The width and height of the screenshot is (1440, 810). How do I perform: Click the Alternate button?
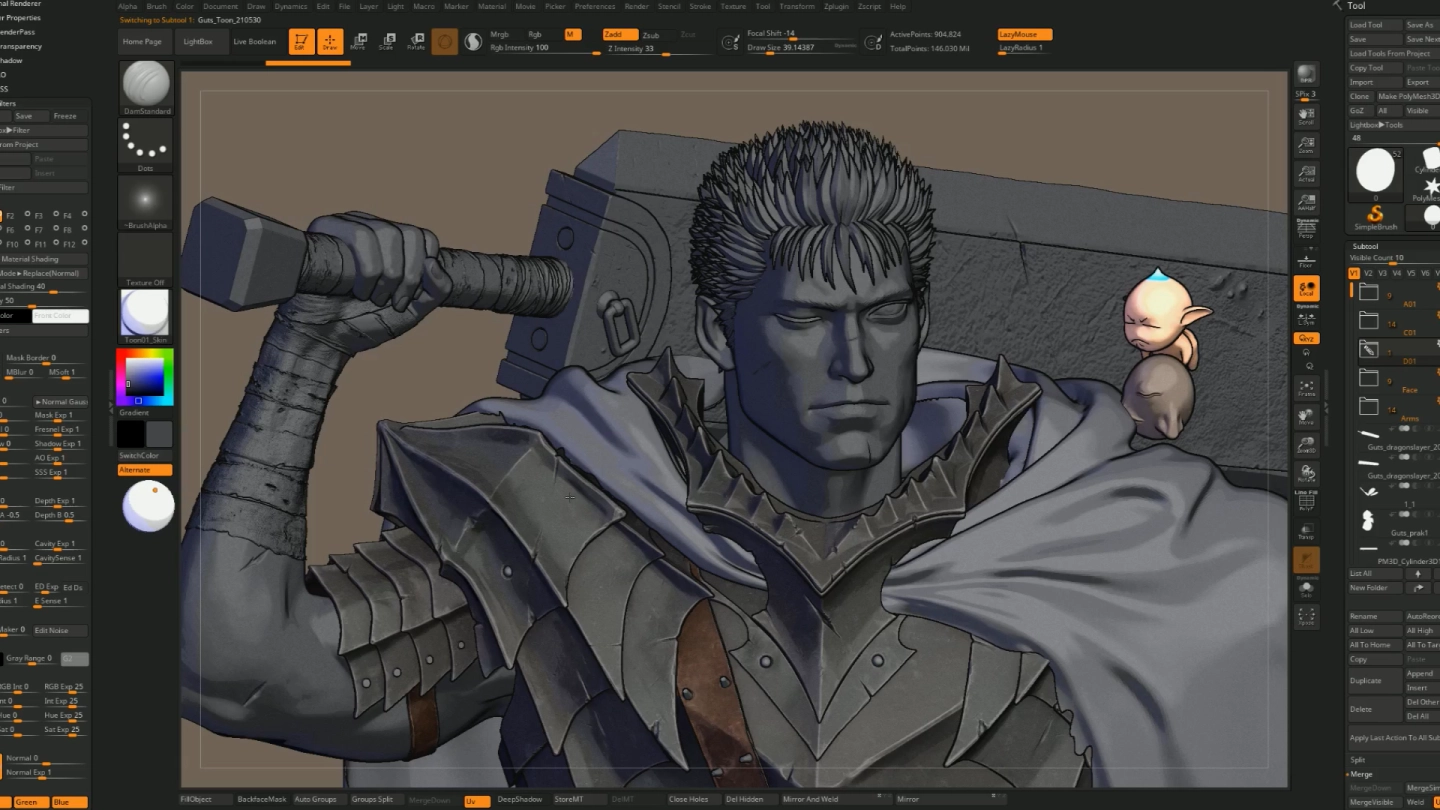tap(145, 470)
